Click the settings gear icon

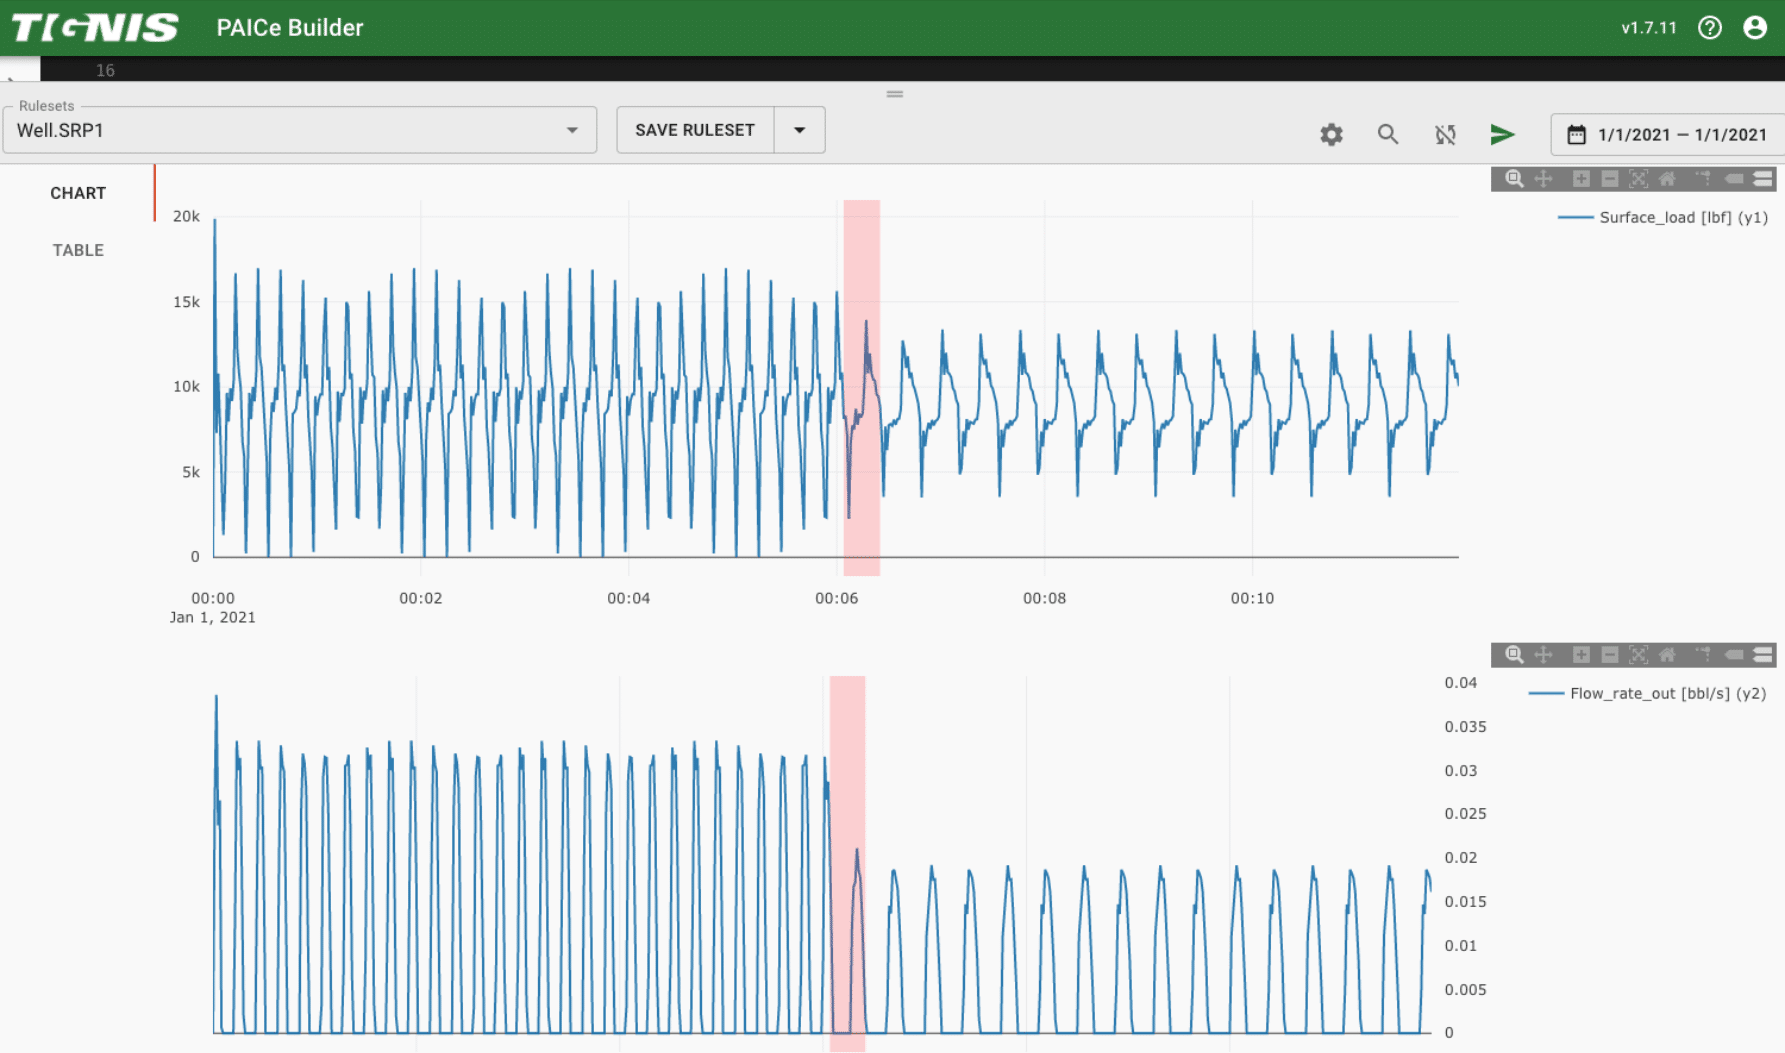(1331, 134)
